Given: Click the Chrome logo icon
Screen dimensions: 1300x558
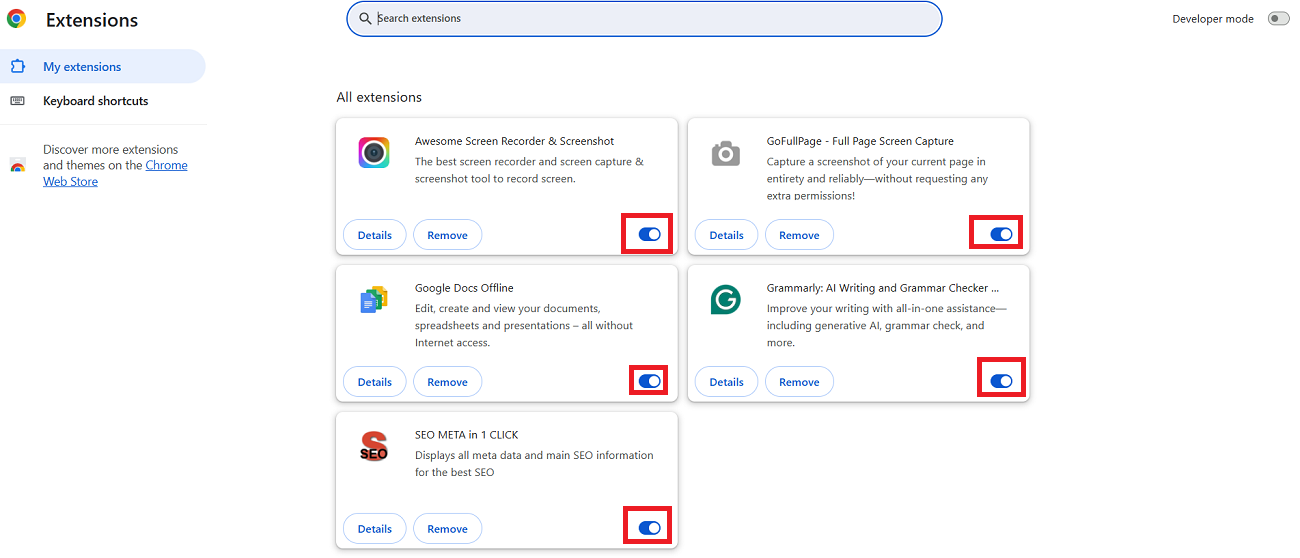Looking at the screenshot, I should pyautogui.click(x=17, y=19).
